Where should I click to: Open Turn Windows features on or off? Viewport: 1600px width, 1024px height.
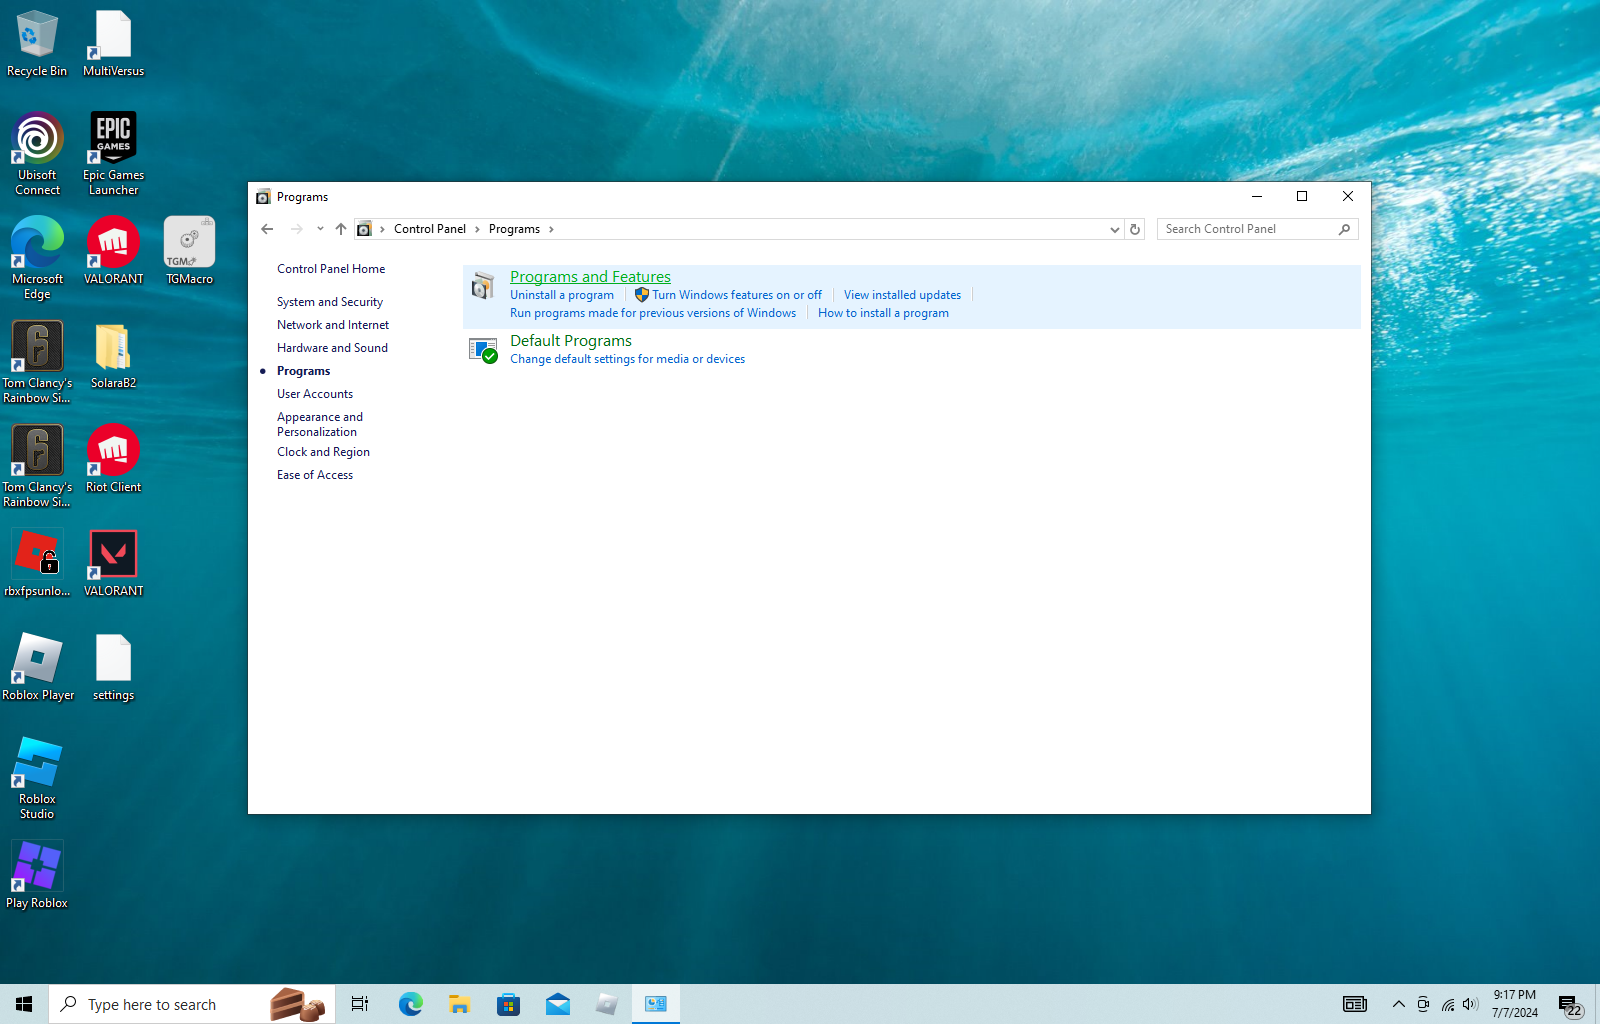coord(737,295)
